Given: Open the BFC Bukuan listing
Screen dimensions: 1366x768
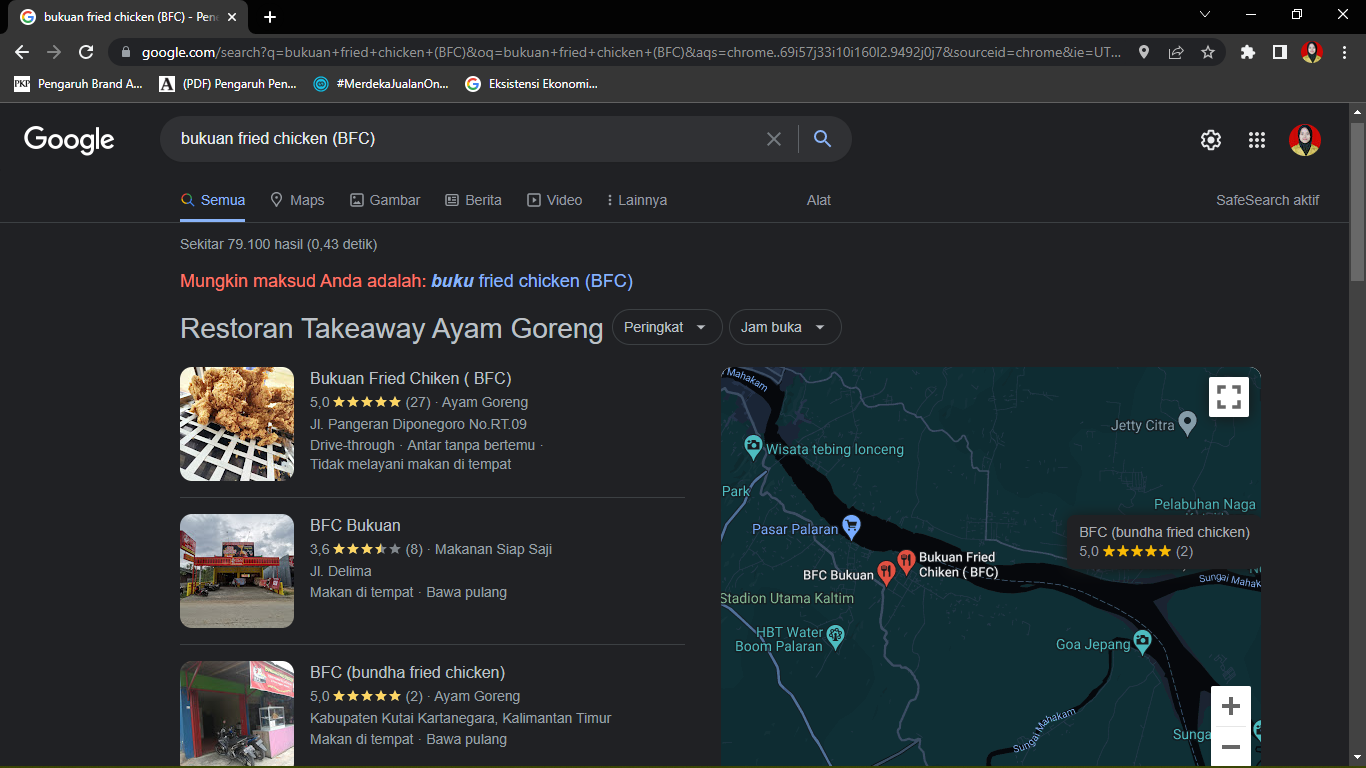Looking at the screenshot, I should 355,525.
